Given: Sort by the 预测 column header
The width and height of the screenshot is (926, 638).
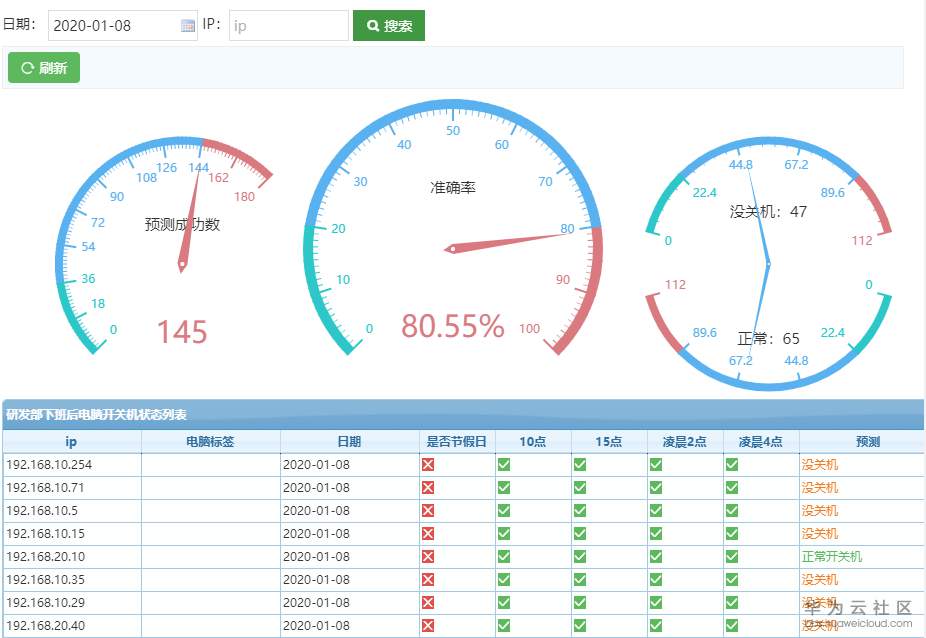Looking at the screenshot, I should tap(862, 441).
